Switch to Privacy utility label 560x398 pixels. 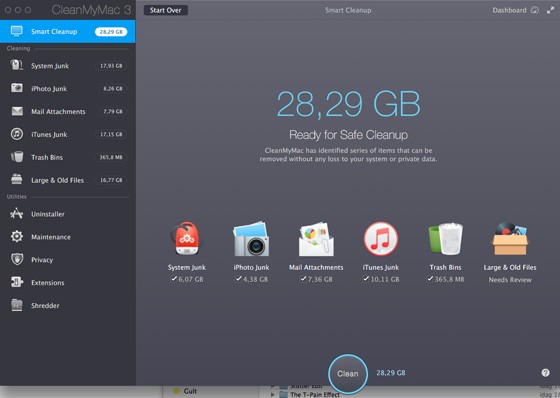click(x=42, y=260)
